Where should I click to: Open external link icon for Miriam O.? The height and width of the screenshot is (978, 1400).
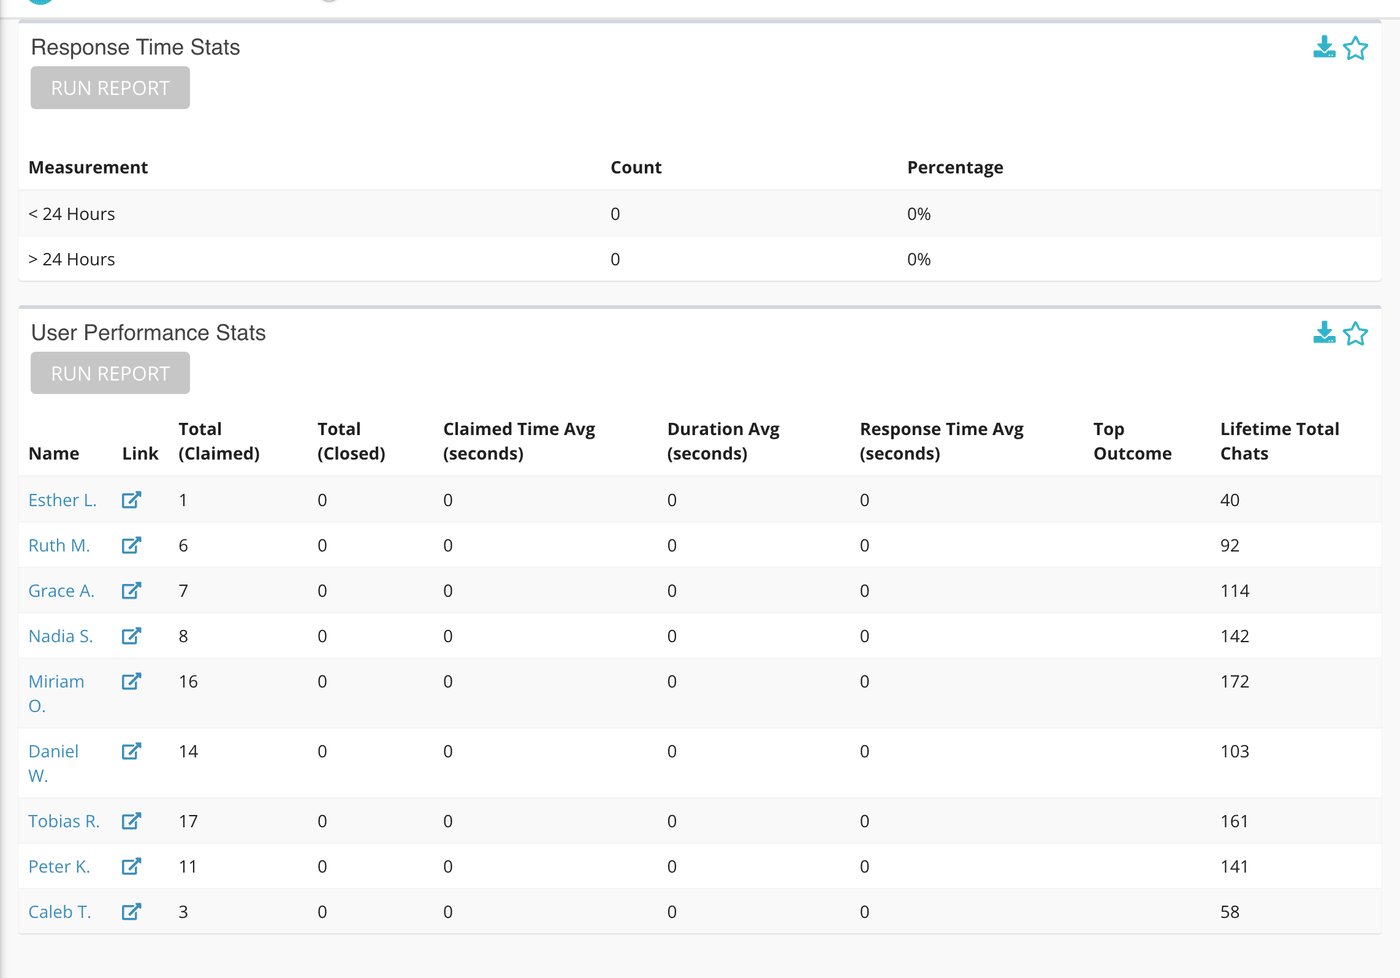click(x=132, y=681)
